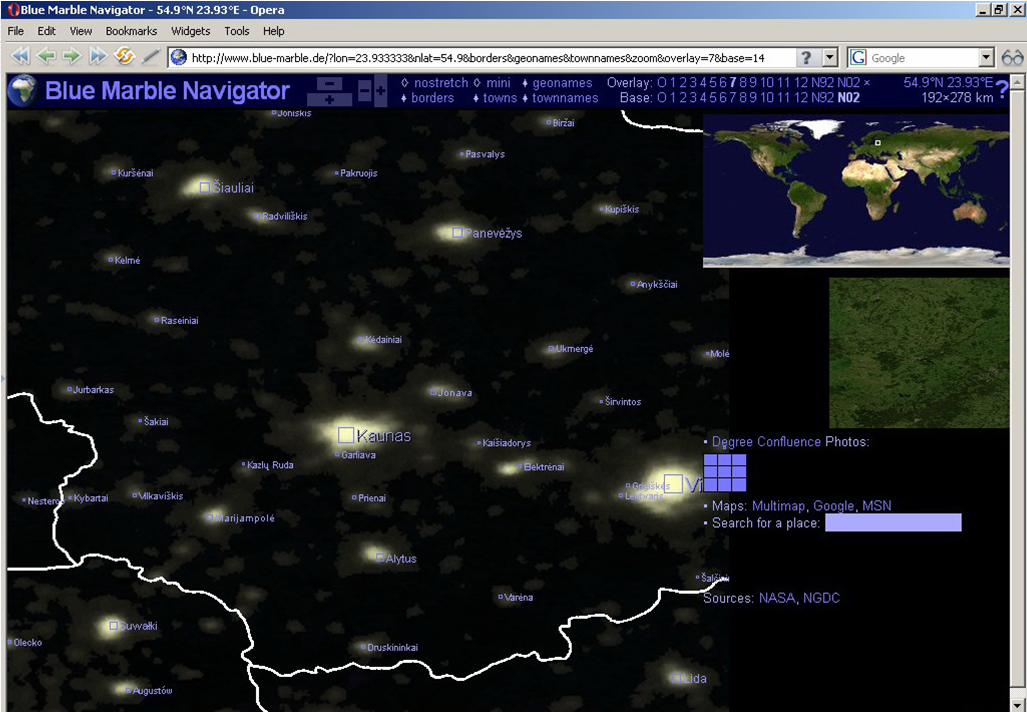
Task: Open the Widgets menu
Action: [190, 31]
